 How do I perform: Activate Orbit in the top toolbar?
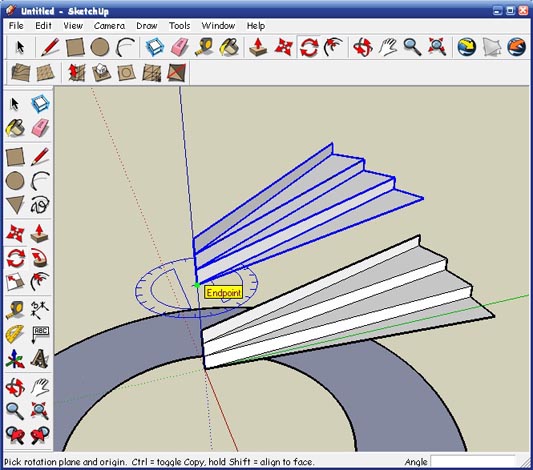click(362, 47)
